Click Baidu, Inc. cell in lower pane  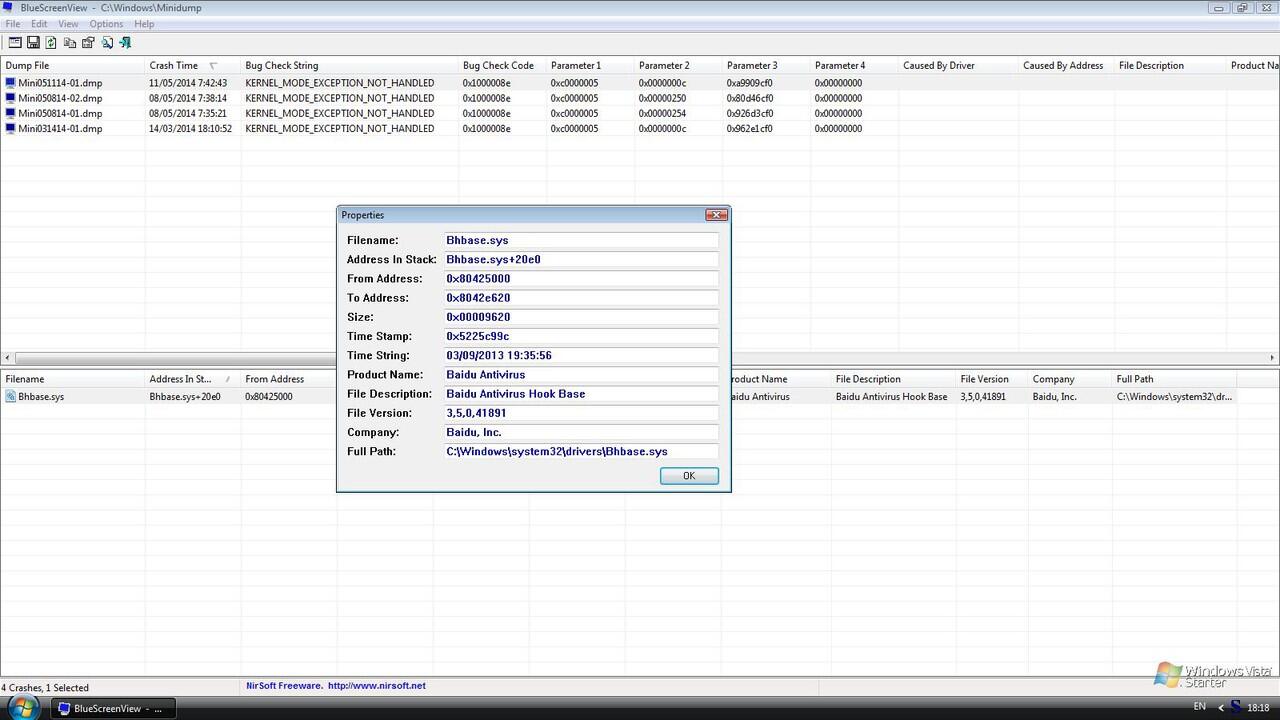1055,397
